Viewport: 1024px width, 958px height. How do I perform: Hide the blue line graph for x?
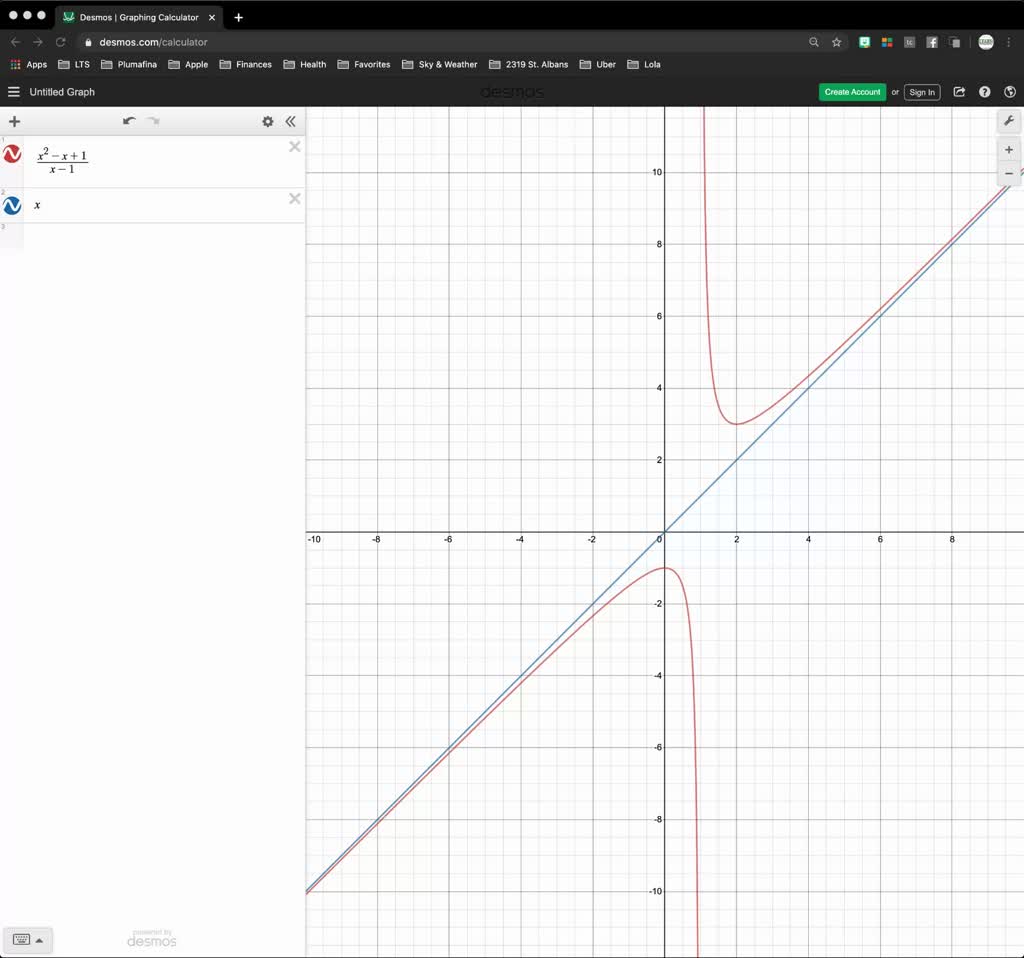pyautogui.click(x=12, y=205)
